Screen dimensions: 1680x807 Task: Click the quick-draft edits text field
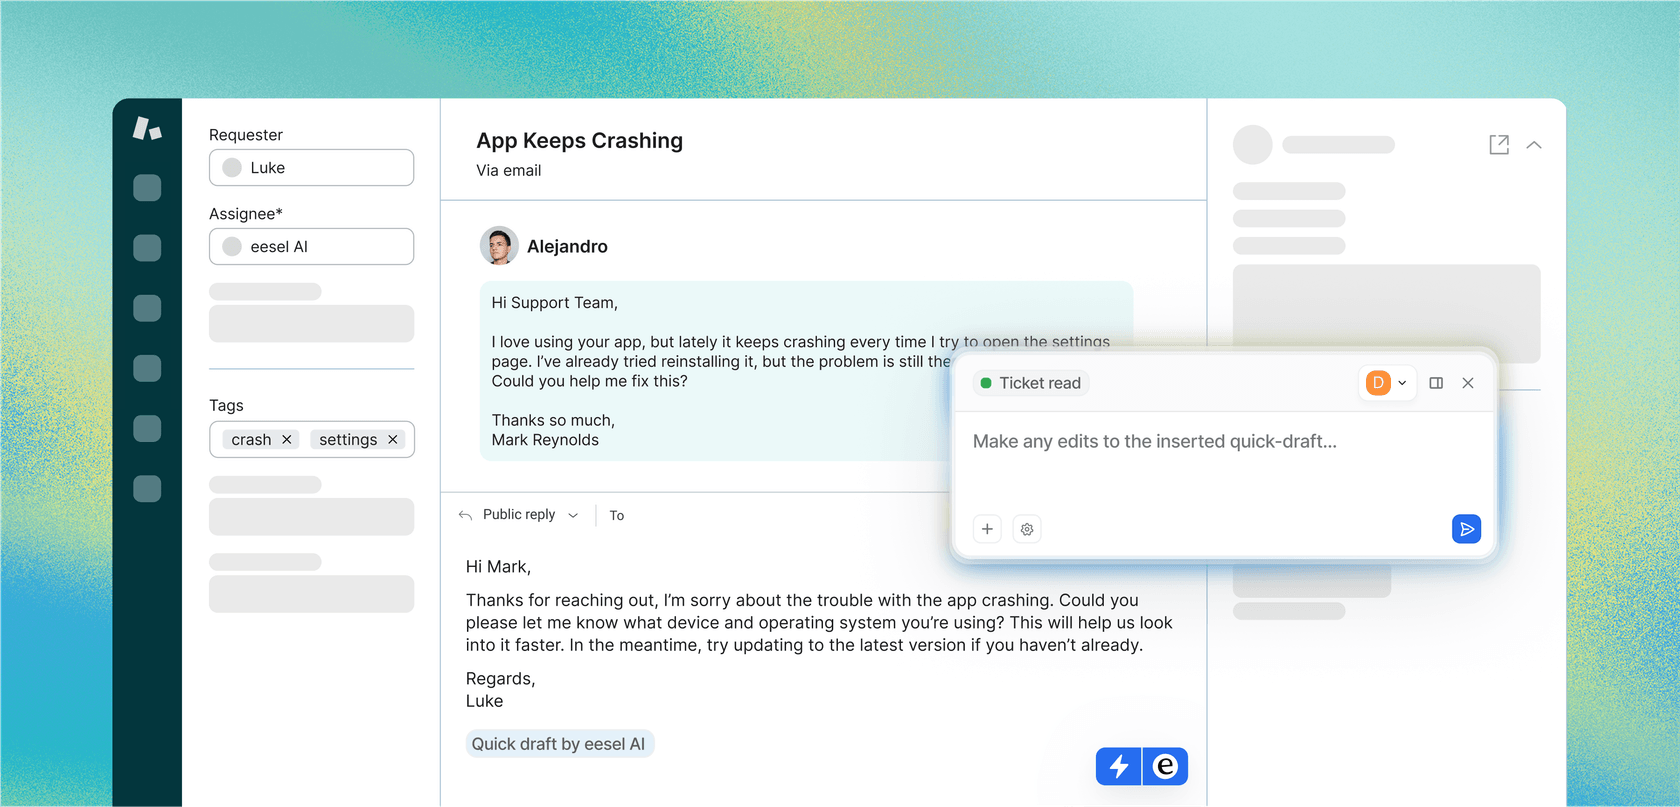(1220, 460)
